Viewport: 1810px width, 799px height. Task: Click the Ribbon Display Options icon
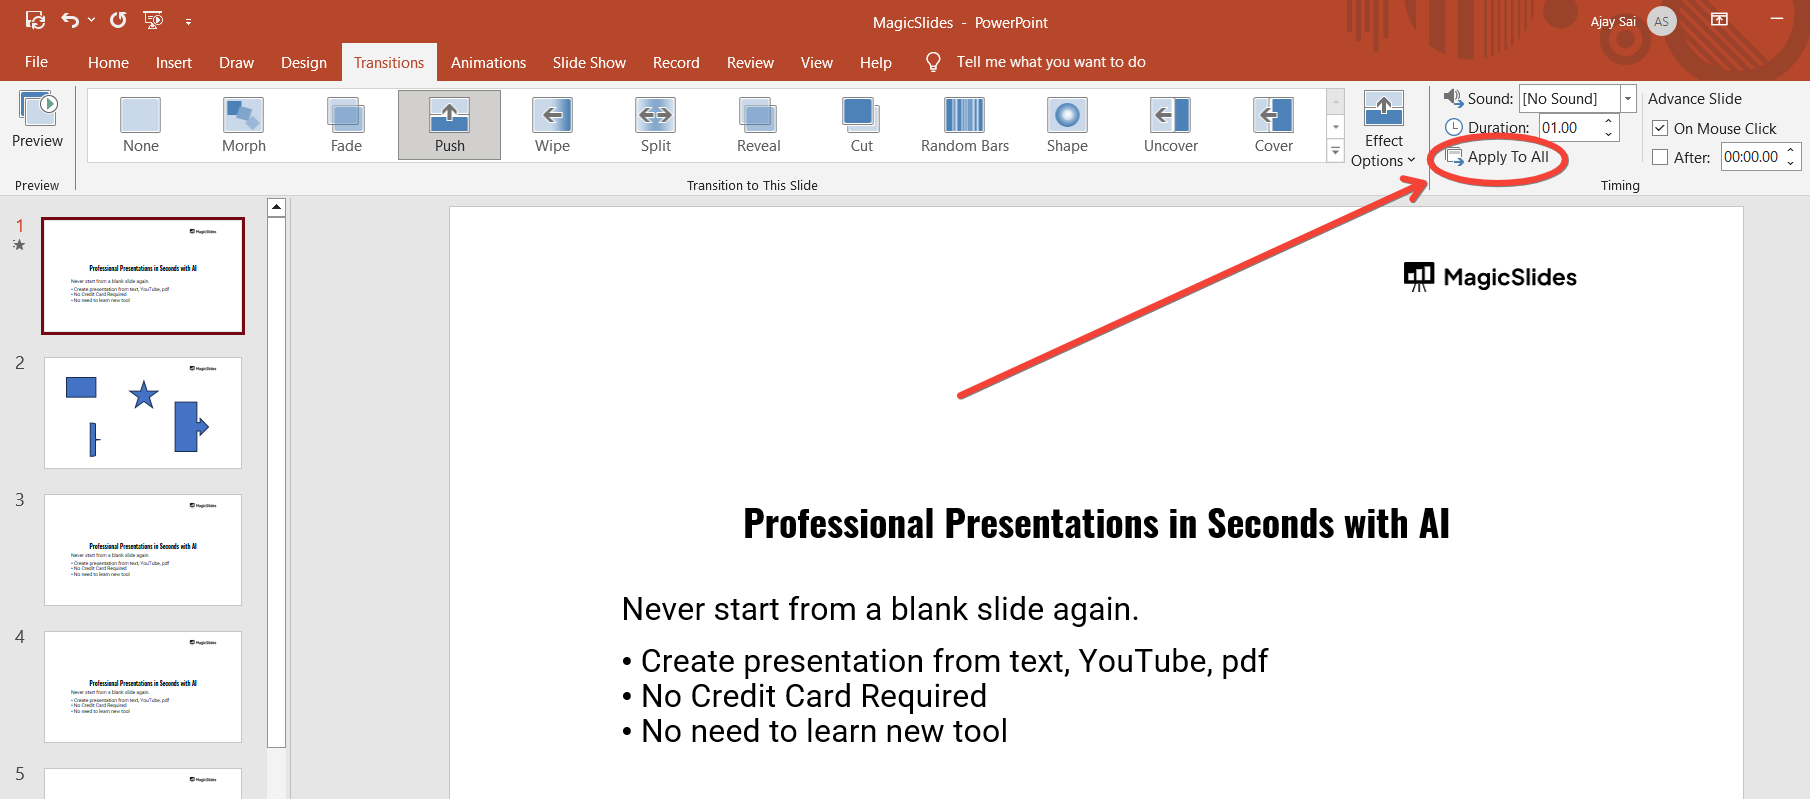1720,19
